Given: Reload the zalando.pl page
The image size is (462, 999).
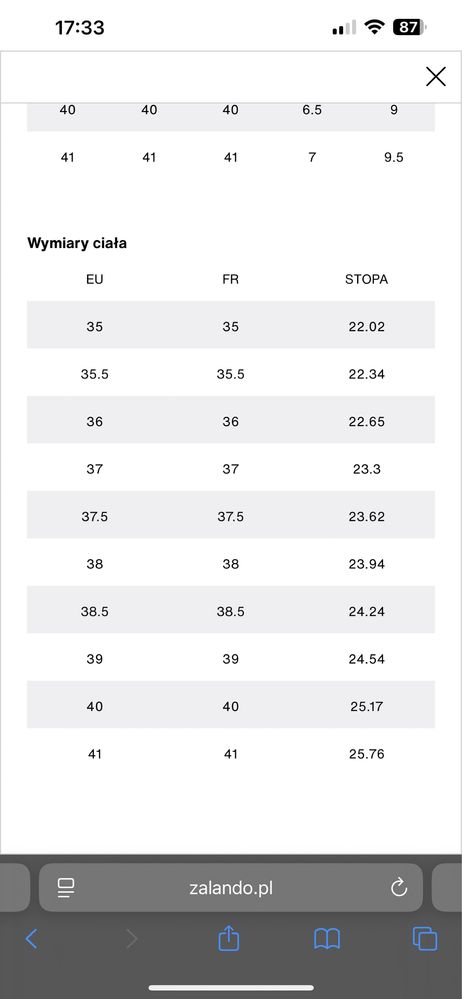Looking at the screenshot, I should point(399,887).
